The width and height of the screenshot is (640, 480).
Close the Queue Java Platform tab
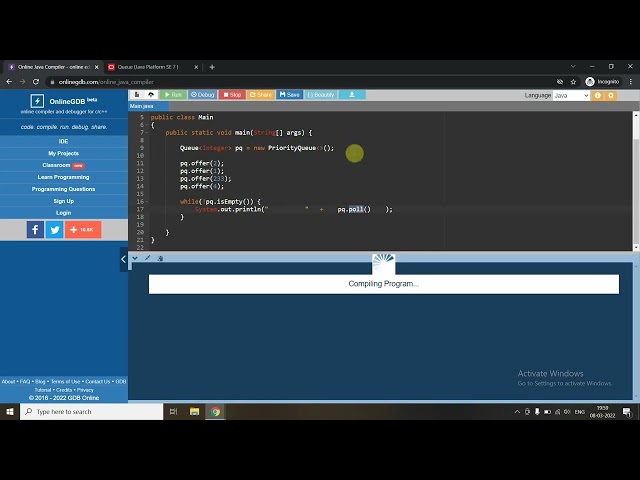pyautogui.click(x=196, y=67)
